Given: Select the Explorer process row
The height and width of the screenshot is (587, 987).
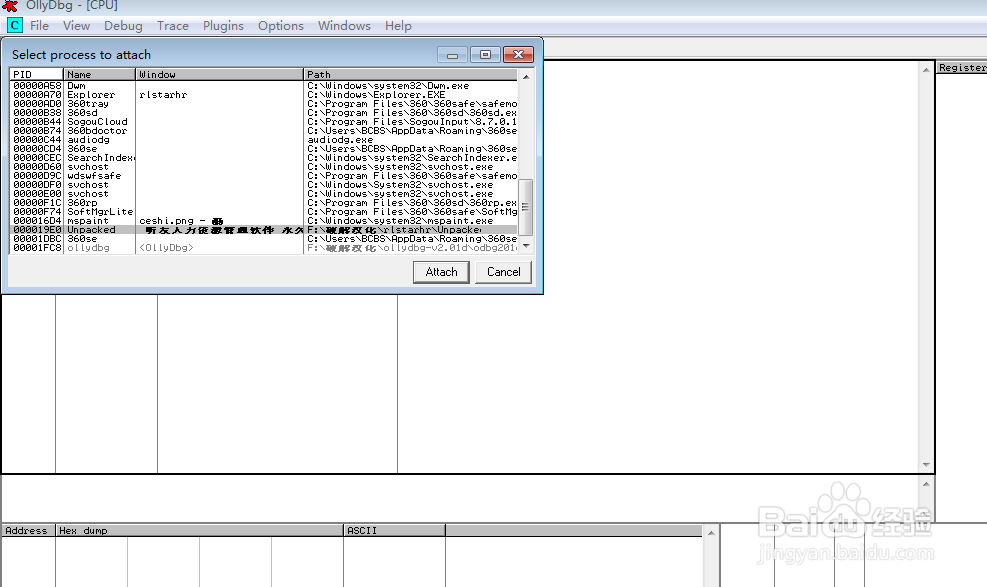Looking at the screenshot, I should click(264, 94).
